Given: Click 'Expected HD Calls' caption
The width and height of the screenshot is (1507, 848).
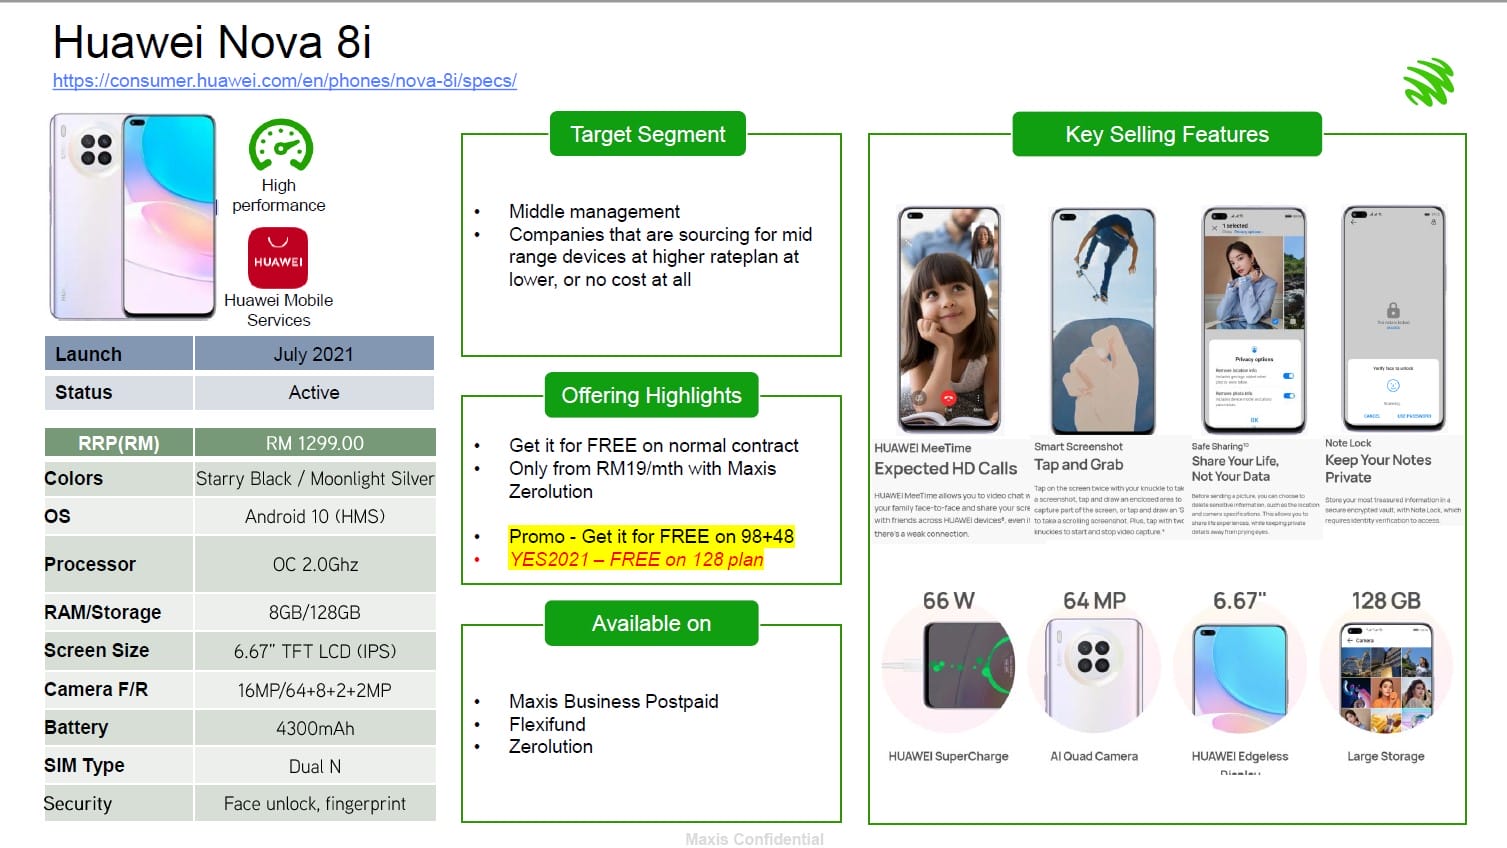Looking at the screenshot, I should click(x=945, y=468).
